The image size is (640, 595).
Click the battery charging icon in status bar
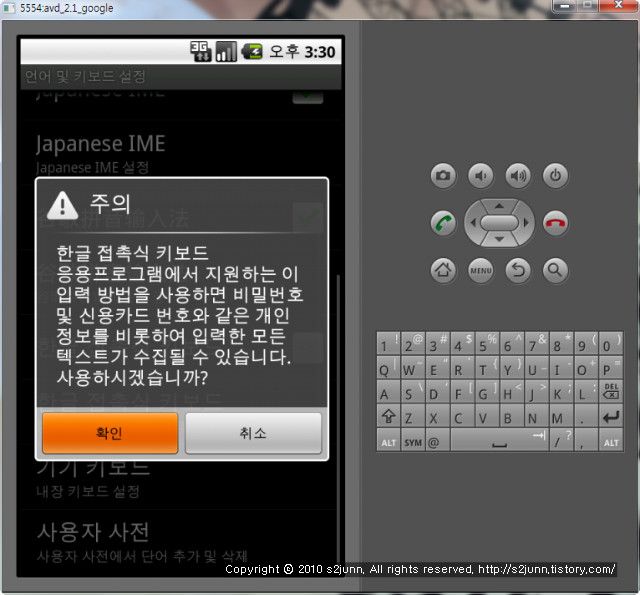pos(252,51)
